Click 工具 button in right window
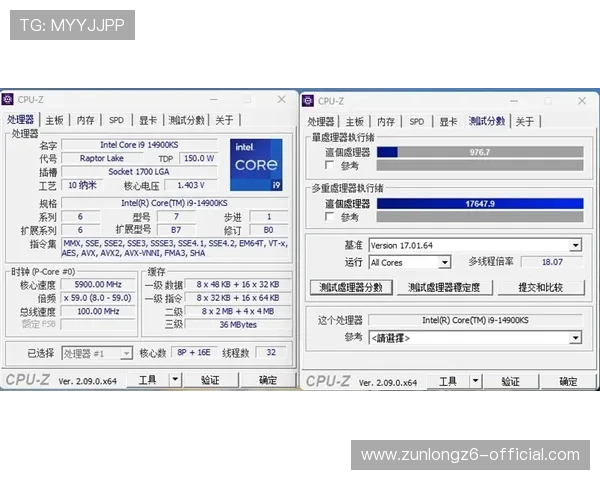The image size is (600, 480). (448, 381)
